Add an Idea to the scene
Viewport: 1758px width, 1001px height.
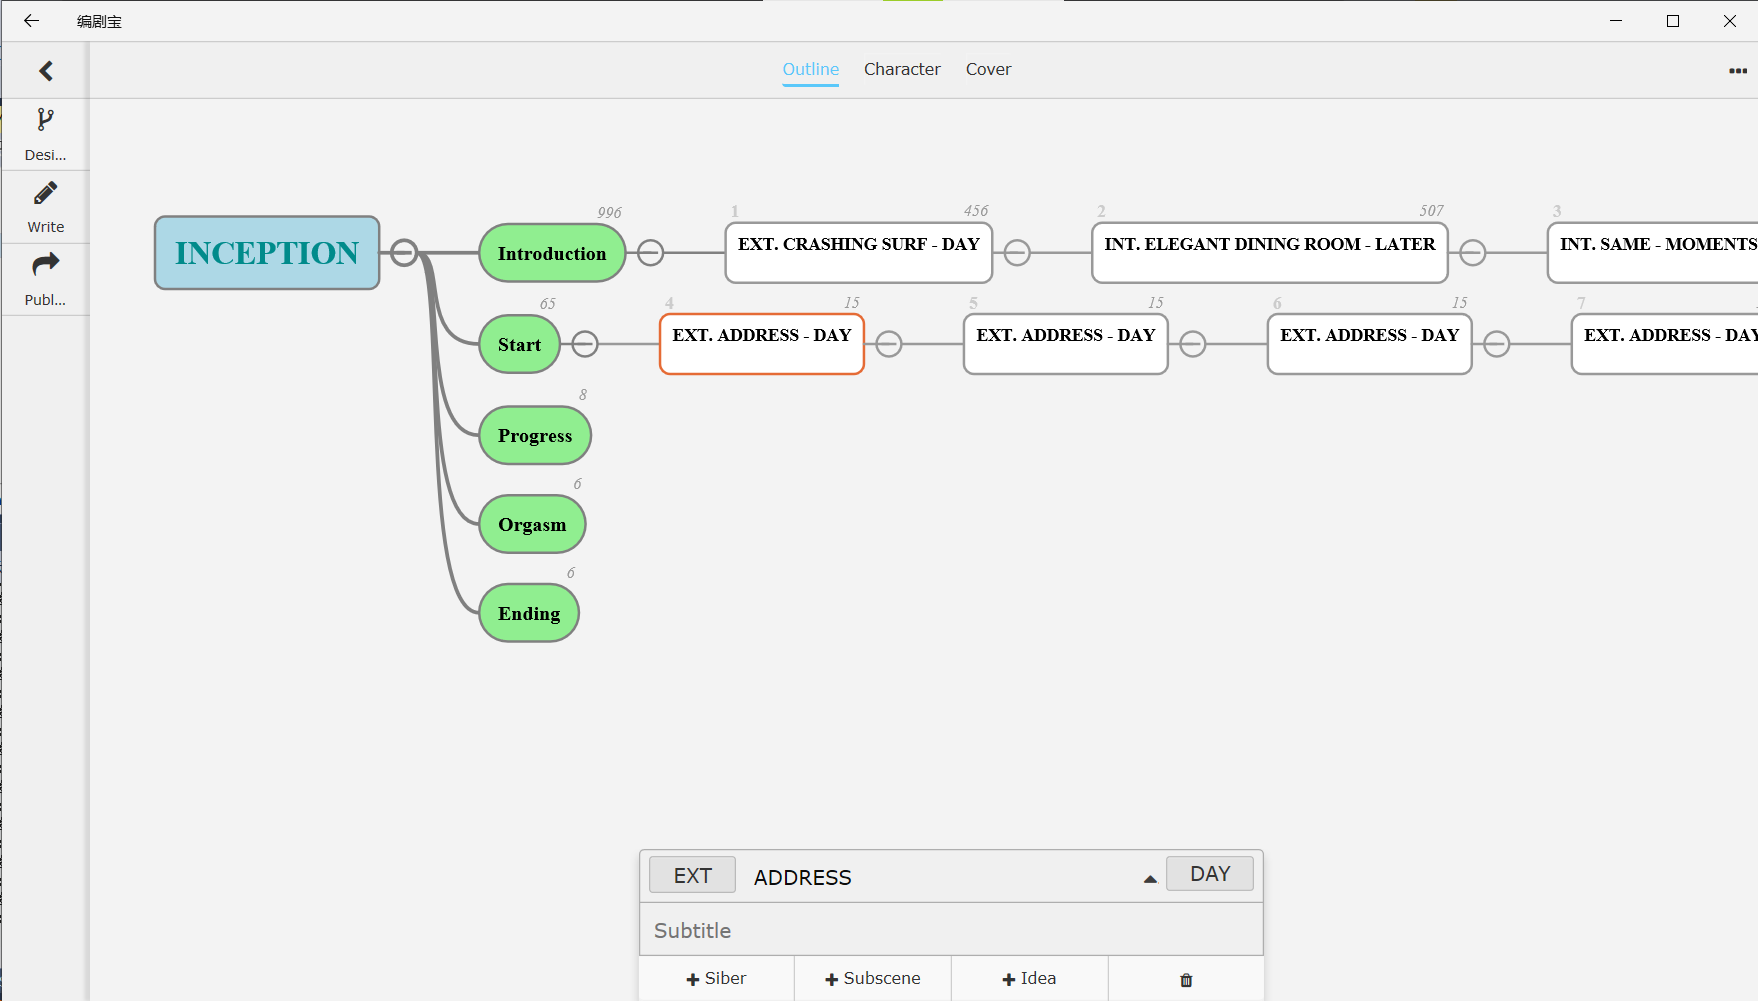(x=1030, y=979)
